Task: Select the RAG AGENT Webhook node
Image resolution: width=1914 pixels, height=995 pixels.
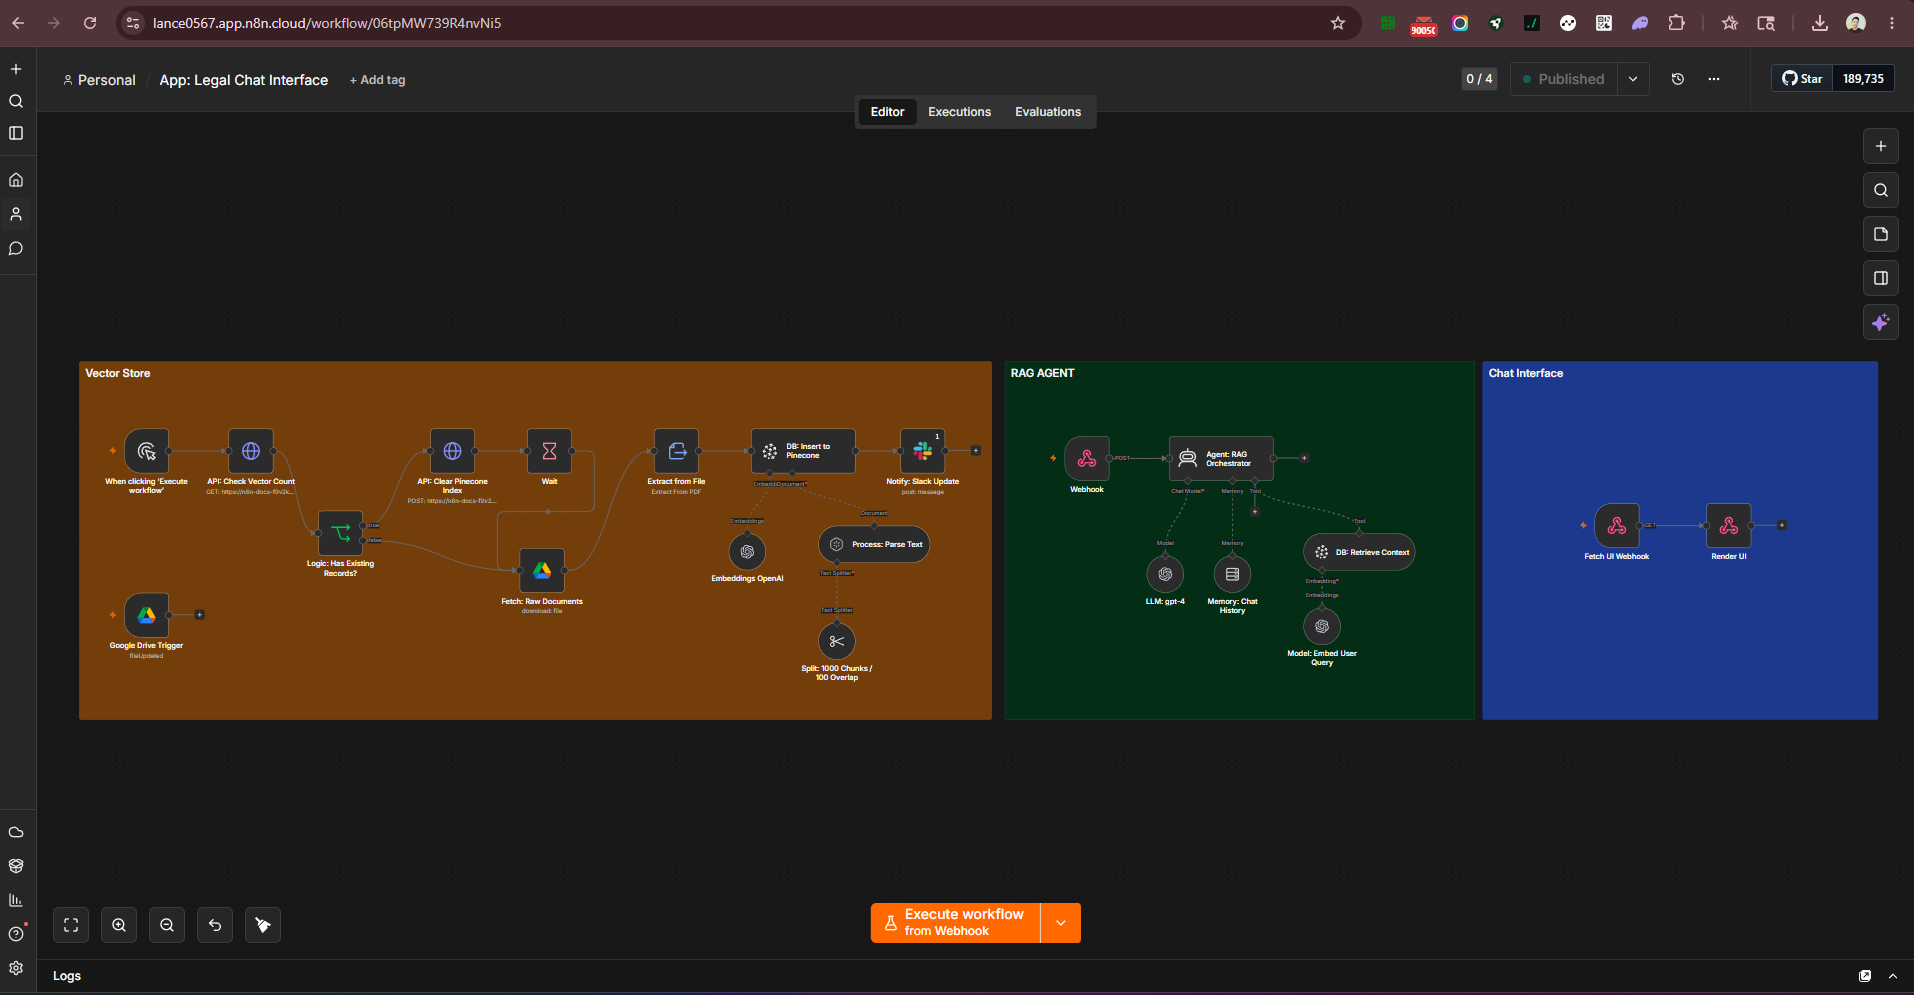Action: 1087,459
